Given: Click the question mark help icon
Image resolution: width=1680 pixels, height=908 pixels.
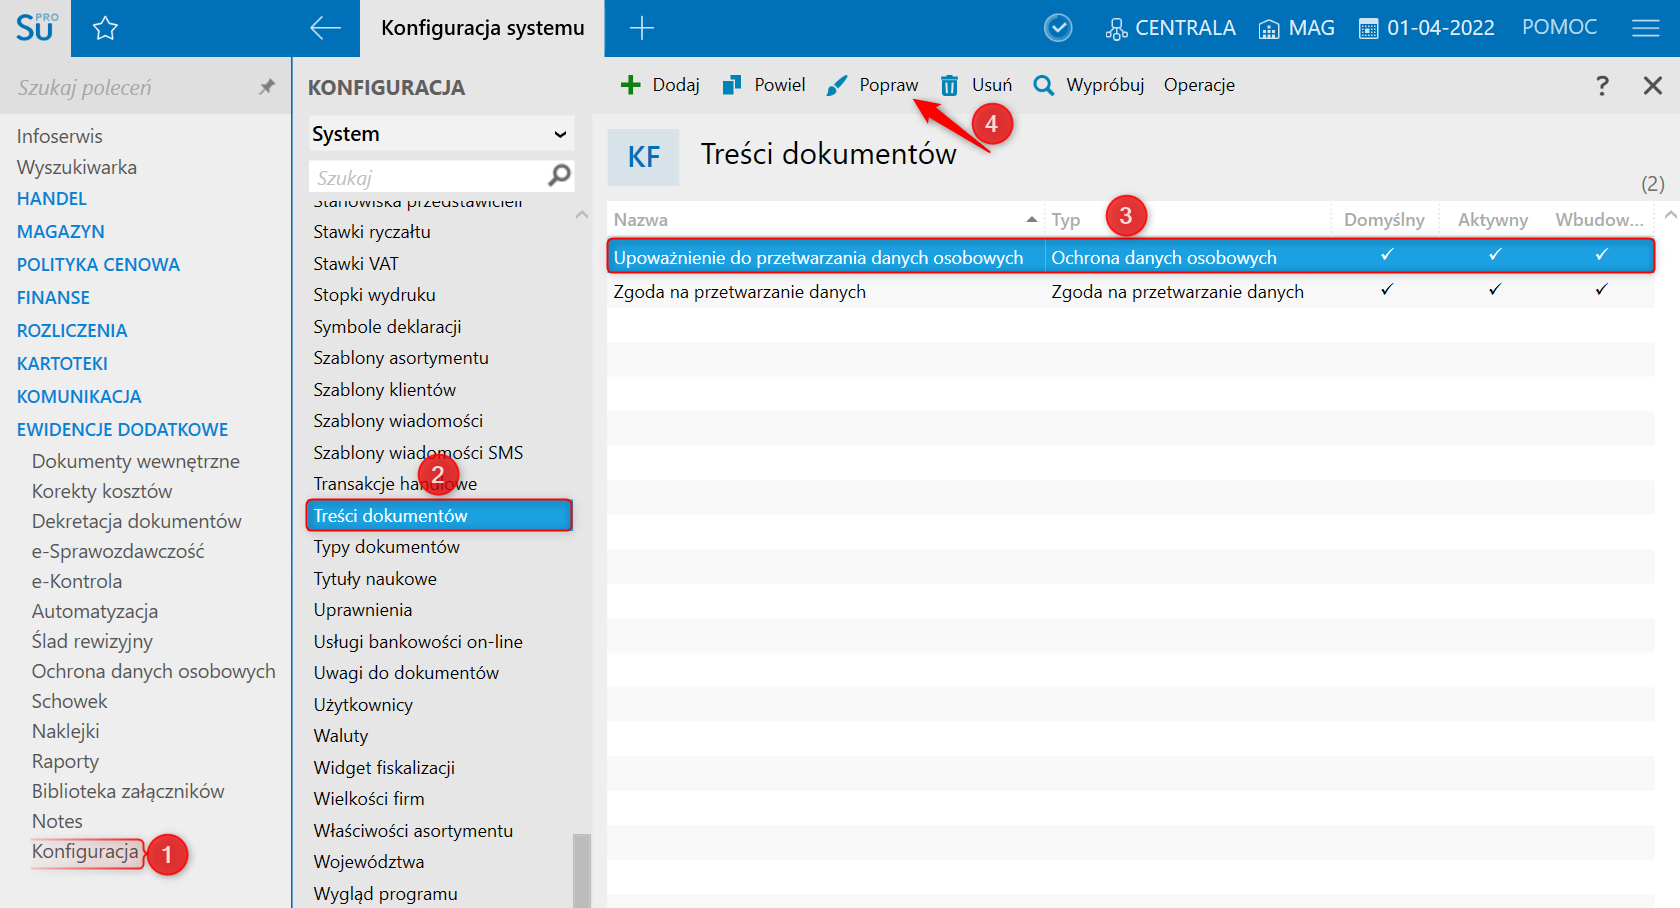Looking at the screenshot, I should (1602, 86).
